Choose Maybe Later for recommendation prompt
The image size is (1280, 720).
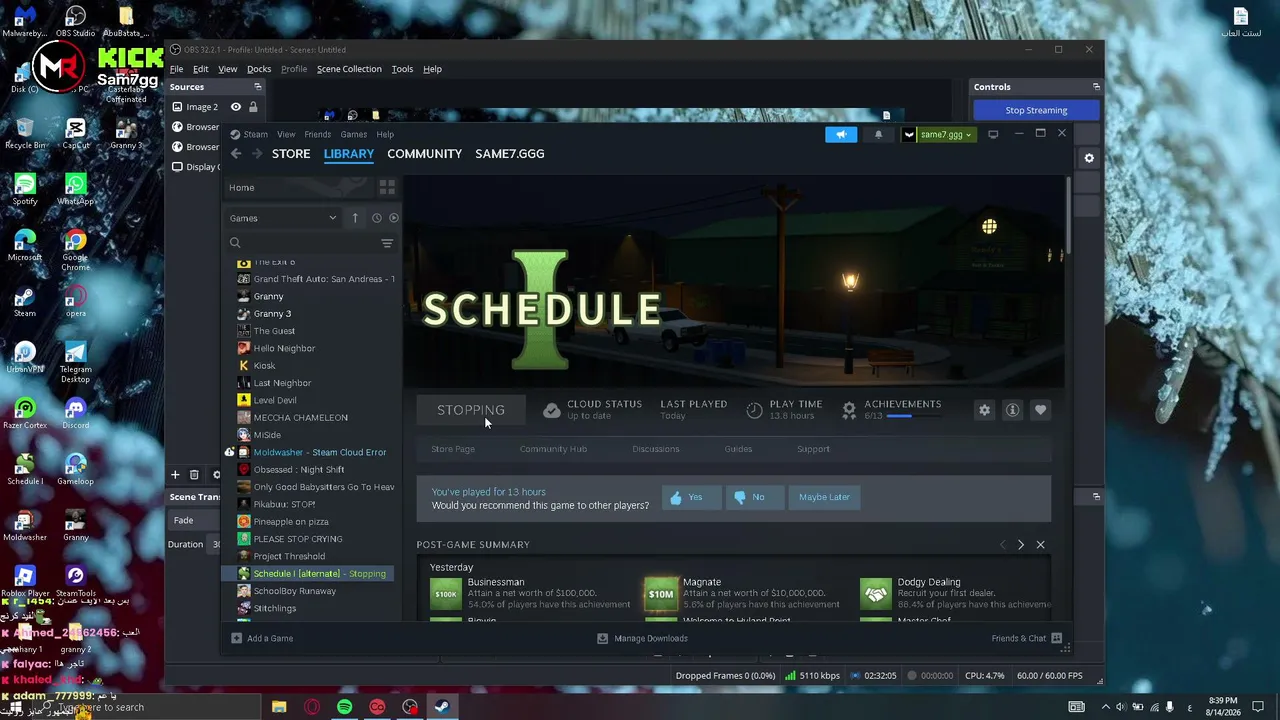(x=824, y=497)
